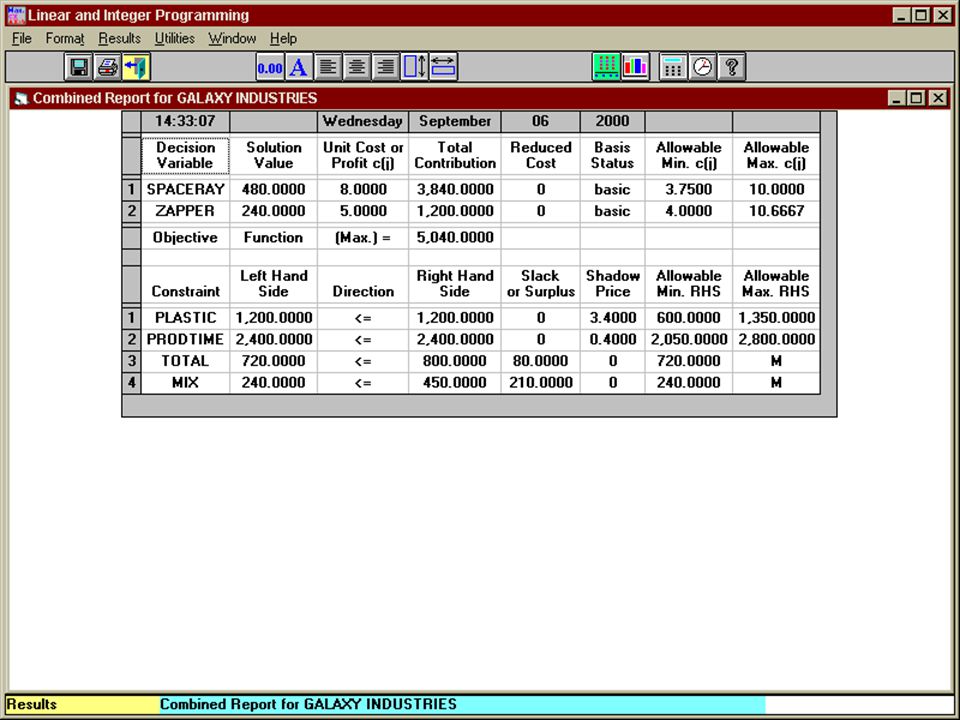
Task: Select the Solution Value column header
Action: click(273, 156)
